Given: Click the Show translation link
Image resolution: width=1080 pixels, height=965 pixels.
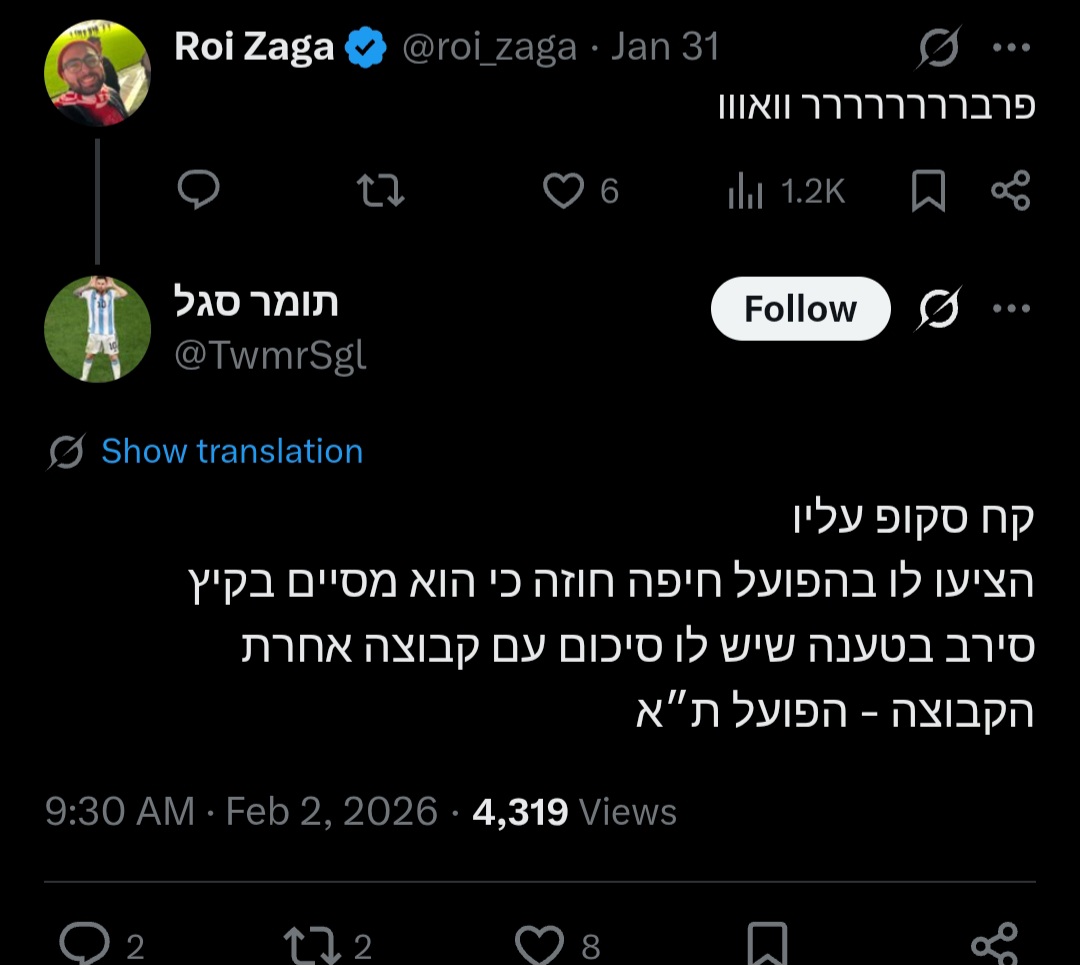Looking at the screenshot, I should [x=231, y=451].
